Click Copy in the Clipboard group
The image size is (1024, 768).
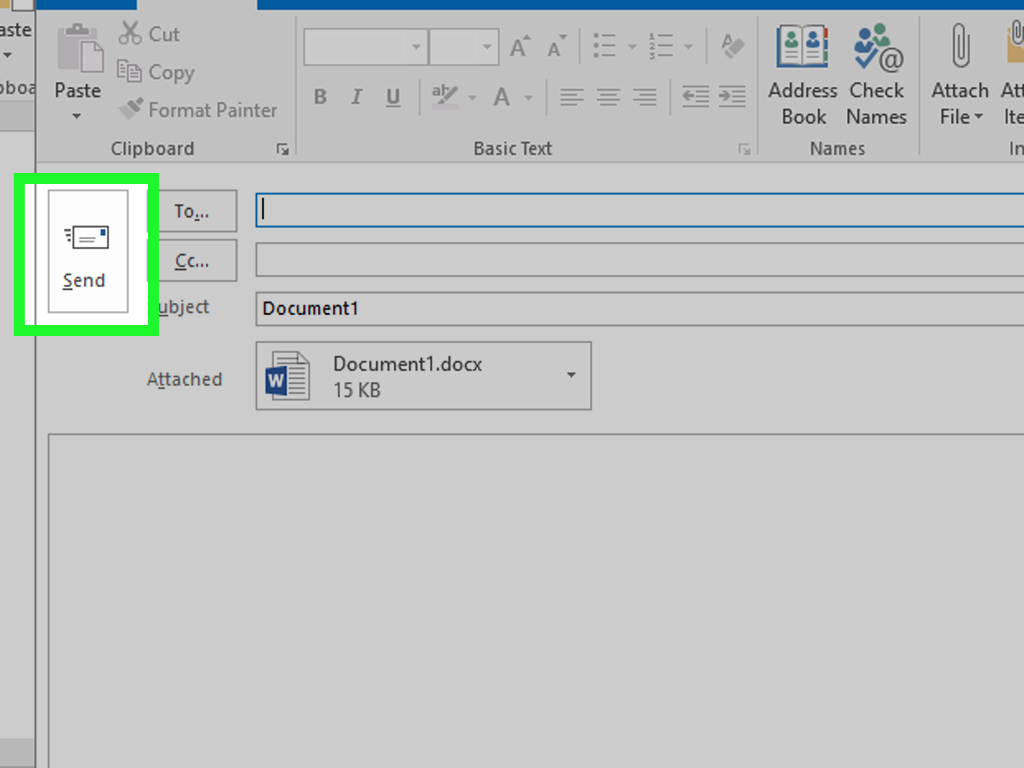pos(156,72)
